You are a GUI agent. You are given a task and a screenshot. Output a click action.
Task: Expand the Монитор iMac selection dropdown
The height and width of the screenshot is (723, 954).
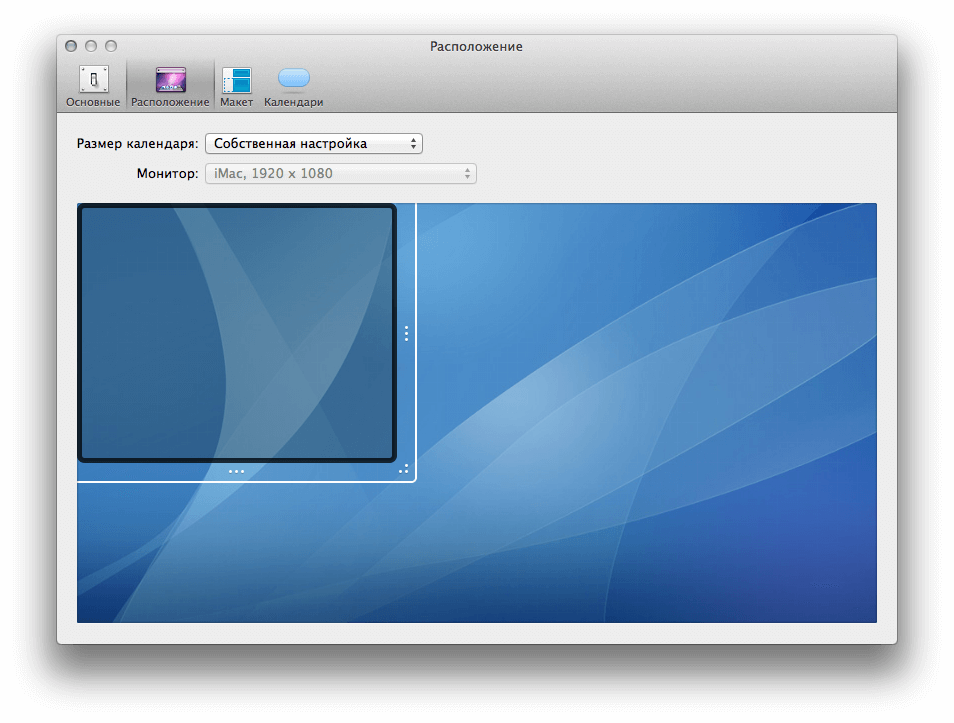(340, 174)
